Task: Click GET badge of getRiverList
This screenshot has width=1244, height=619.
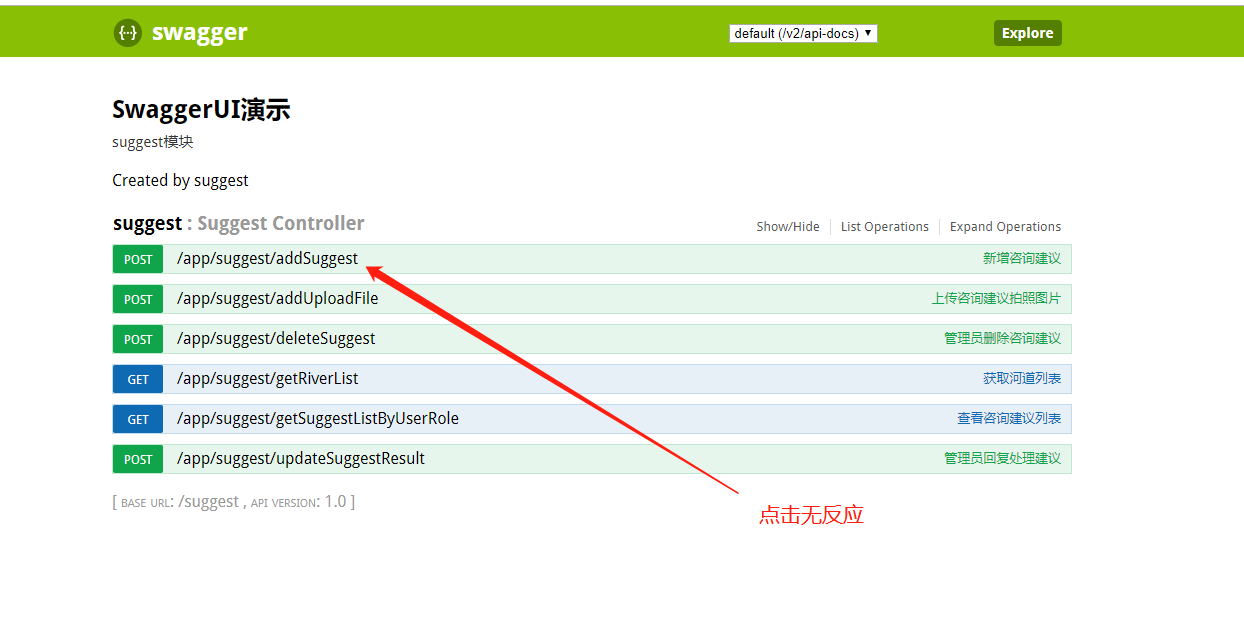Action: point(138,379)
